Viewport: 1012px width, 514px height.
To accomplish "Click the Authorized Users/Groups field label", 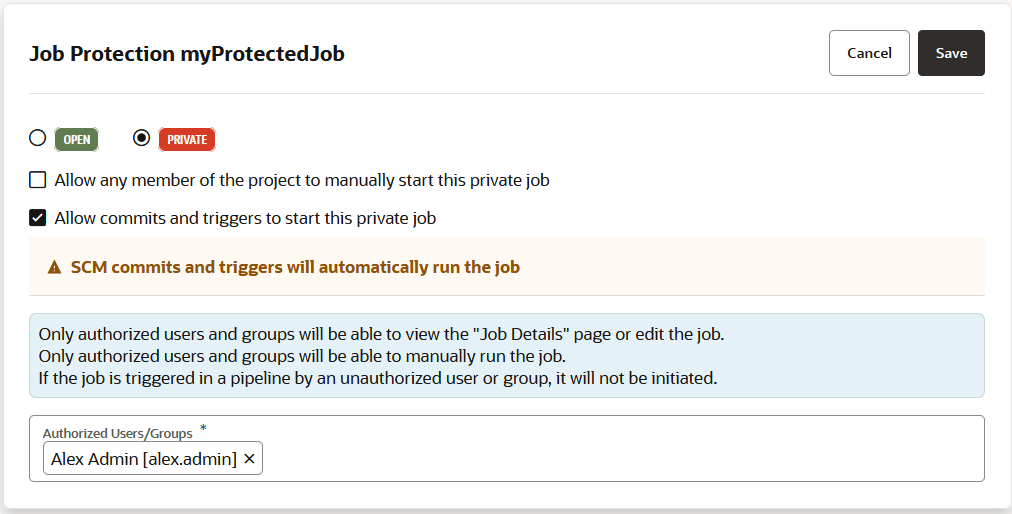I will [117, 433].
